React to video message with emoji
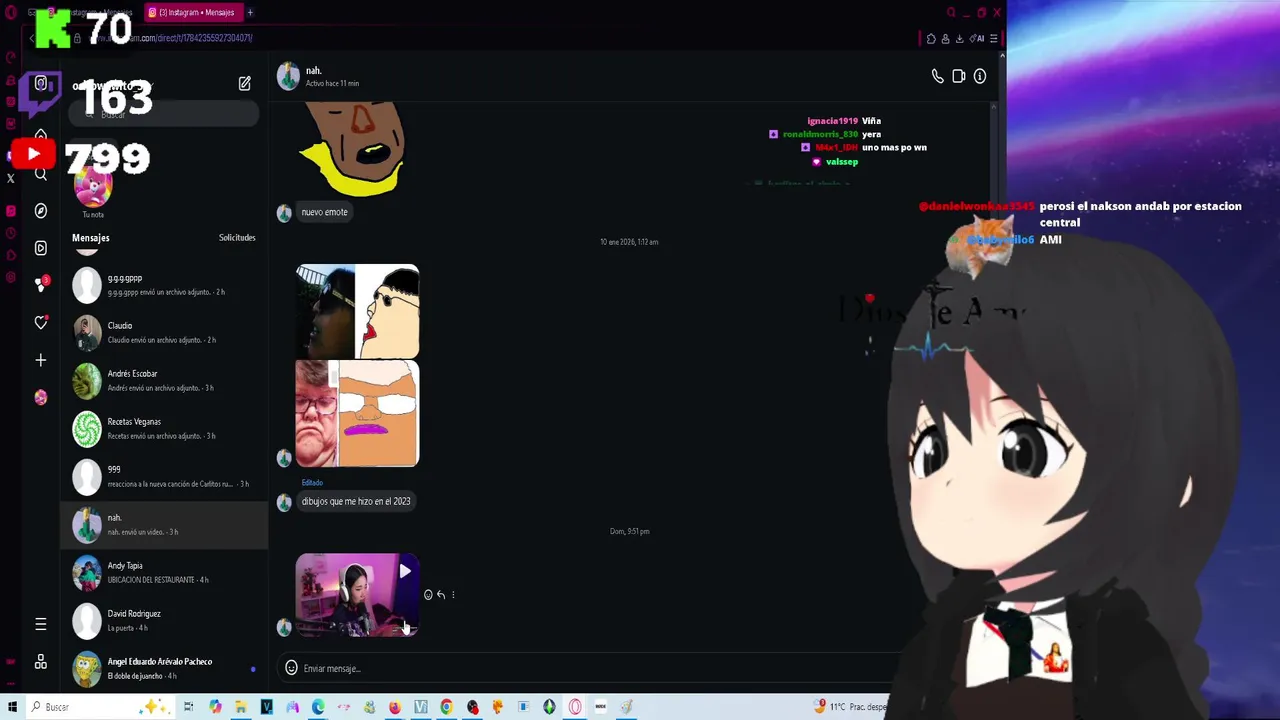The image size is (1280, 720). (428, 595)
